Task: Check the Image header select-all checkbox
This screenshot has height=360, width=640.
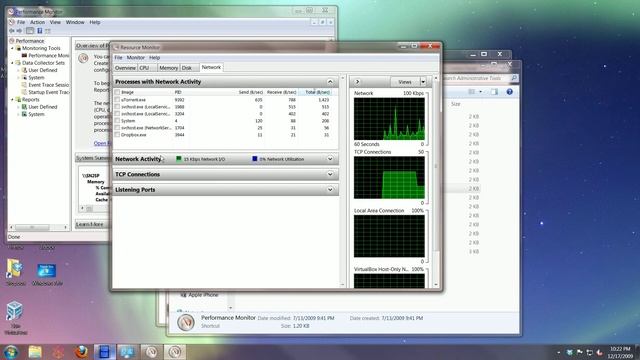Action: click(x=117, y=92)
